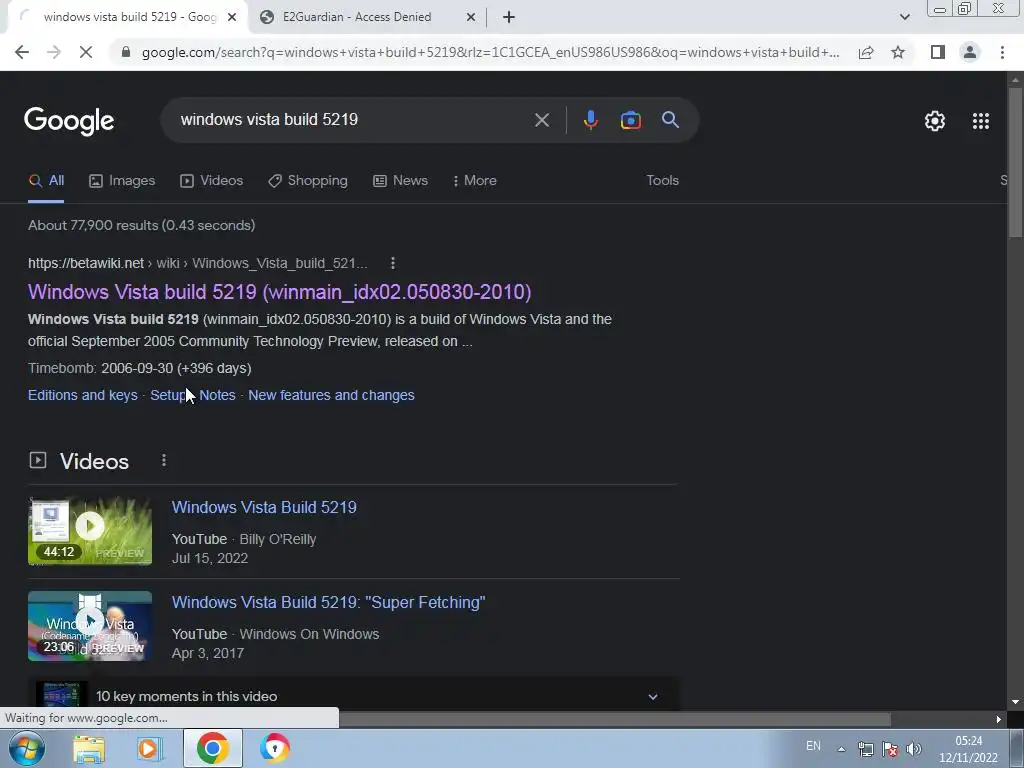Open Windows Vista Build 5219 YouTube video
This screenshot has height=768, width=1024.
pyautogui.click(x=264, y=507)
